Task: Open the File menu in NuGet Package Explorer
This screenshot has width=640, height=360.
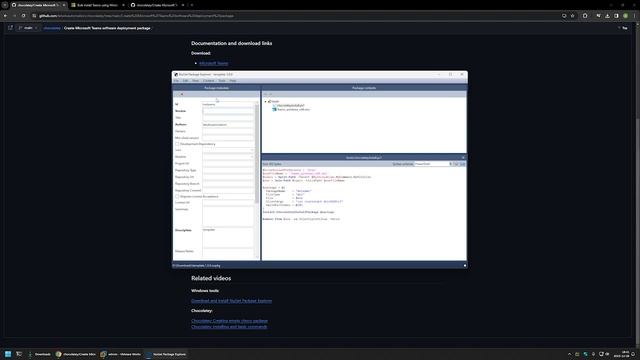Action: 176,81
